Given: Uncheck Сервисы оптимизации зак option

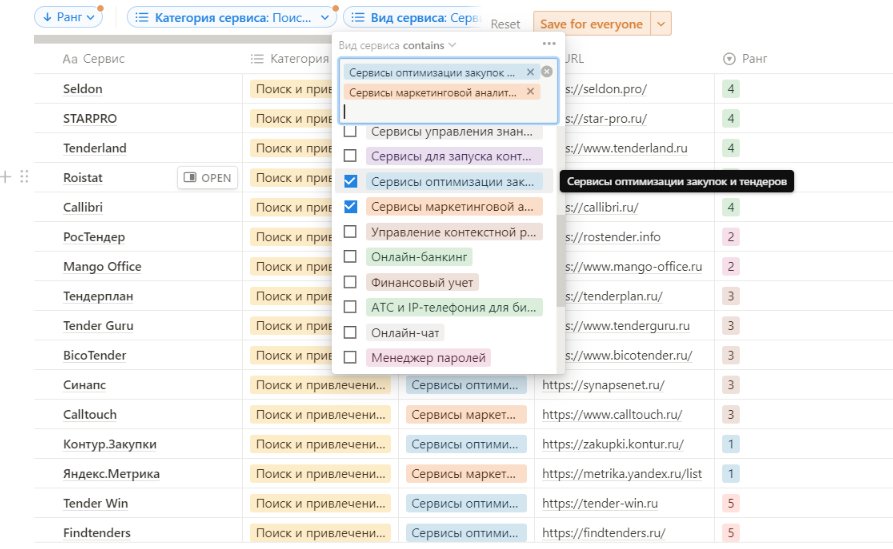Looking at the screenshot, I should (350, 181).
